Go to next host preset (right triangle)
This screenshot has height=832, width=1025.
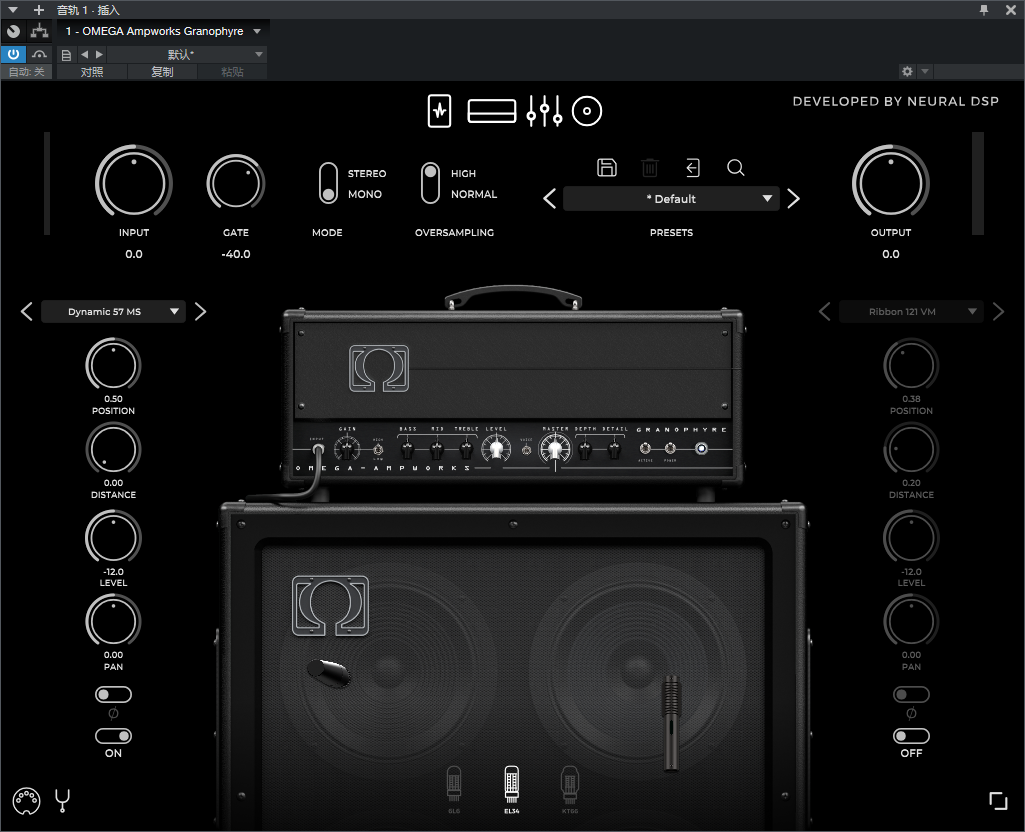coord(99,54)
